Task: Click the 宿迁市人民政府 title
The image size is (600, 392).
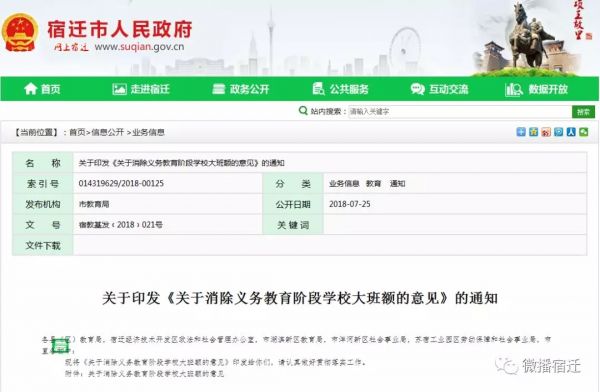Action: tap(120, 29)
